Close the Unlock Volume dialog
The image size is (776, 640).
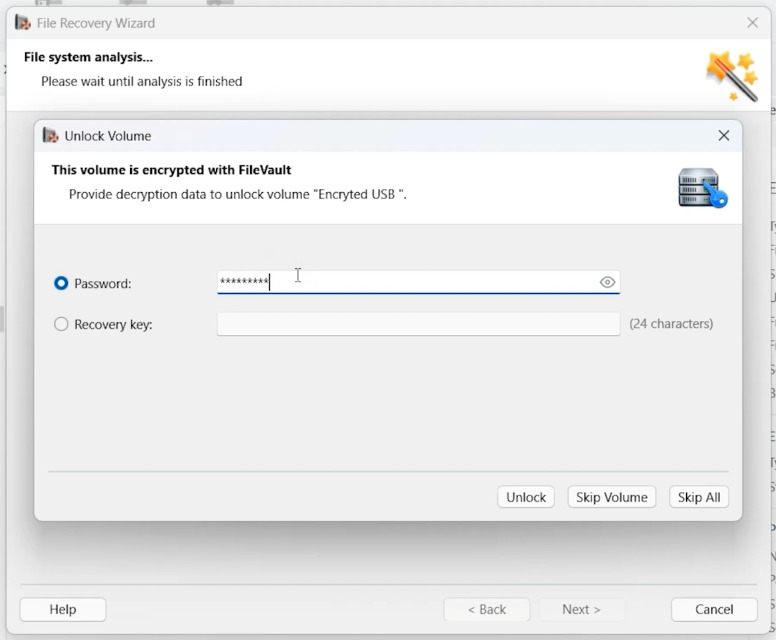pyautogui.click(x=724, y=136)
